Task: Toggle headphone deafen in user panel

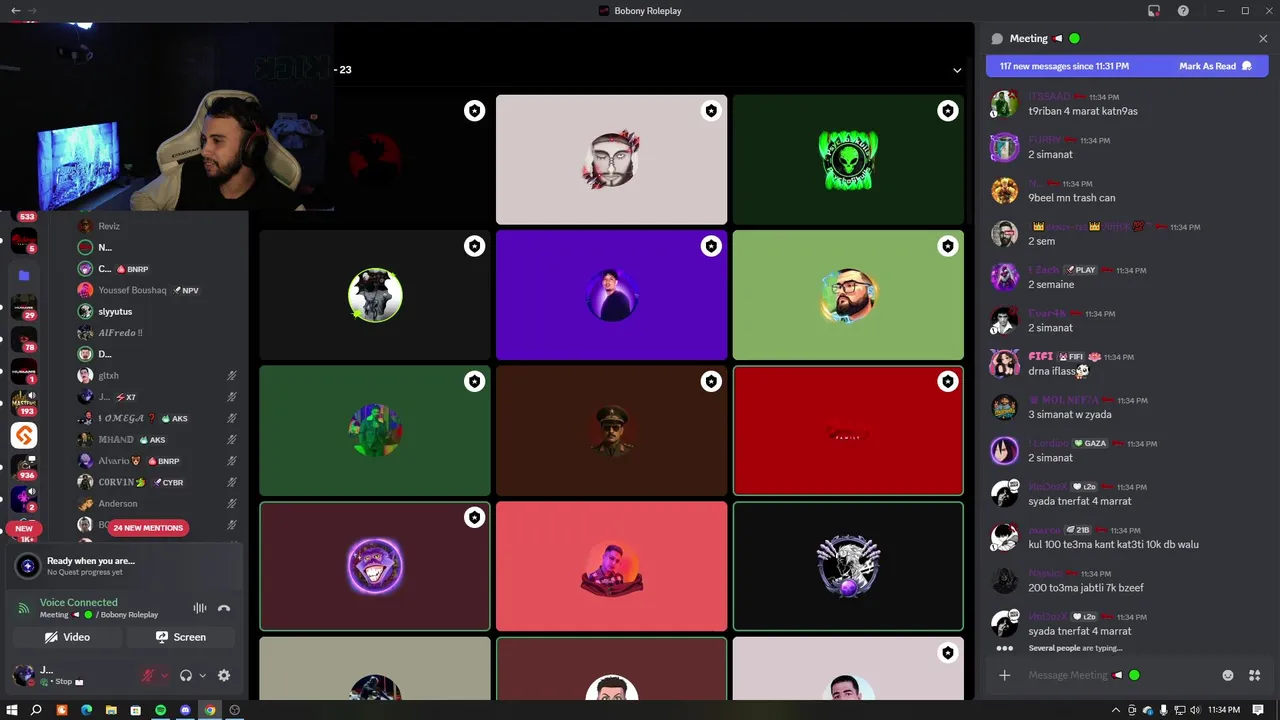Action: click(185, 676)
